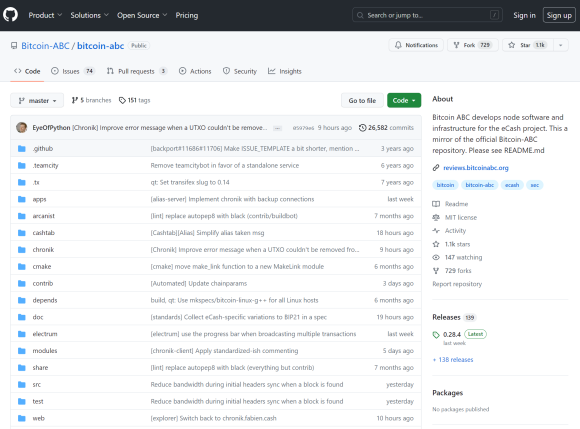View the 26,582 commits history

click(386, 127)
